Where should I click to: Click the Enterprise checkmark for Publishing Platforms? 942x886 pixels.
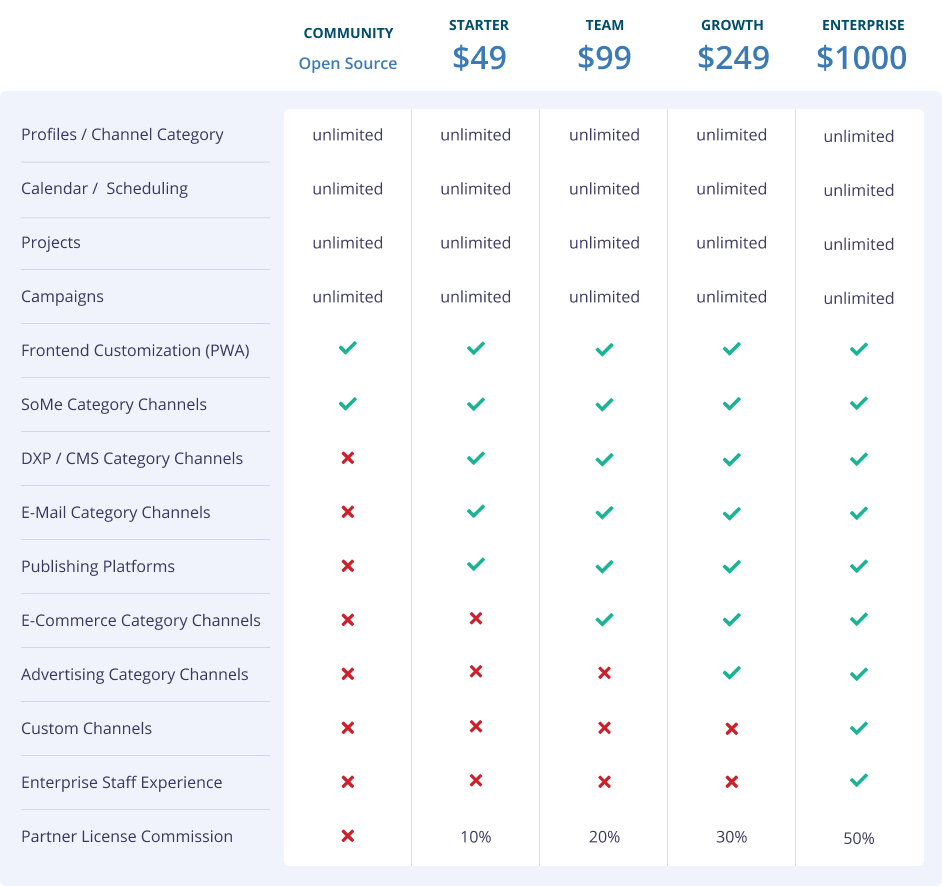(x=858, y=566)
